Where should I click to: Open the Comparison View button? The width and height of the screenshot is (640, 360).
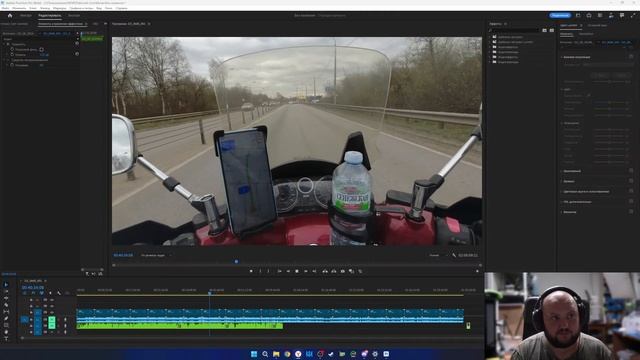(x=351, y=271)
